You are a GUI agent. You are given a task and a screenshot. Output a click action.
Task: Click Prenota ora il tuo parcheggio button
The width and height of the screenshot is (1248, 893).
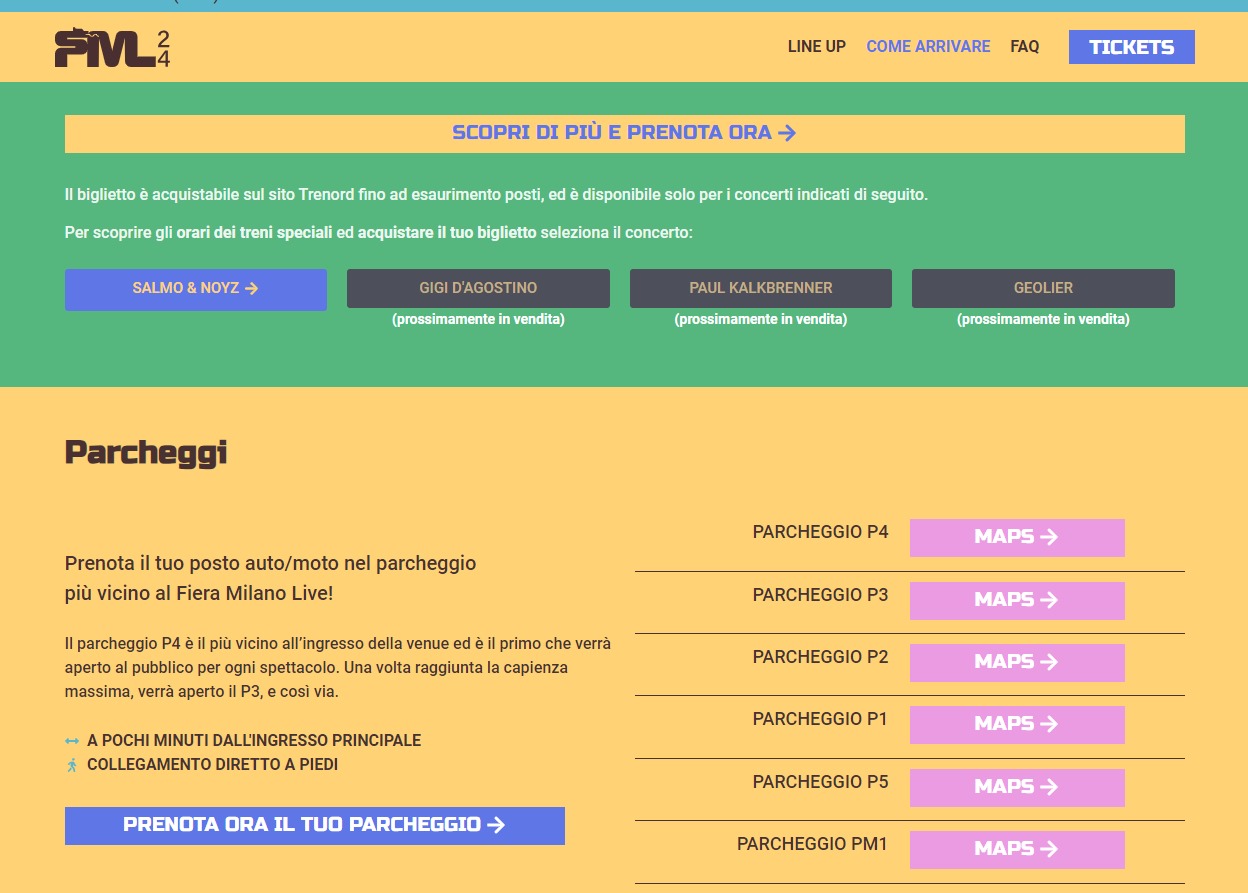pos(314,825)
